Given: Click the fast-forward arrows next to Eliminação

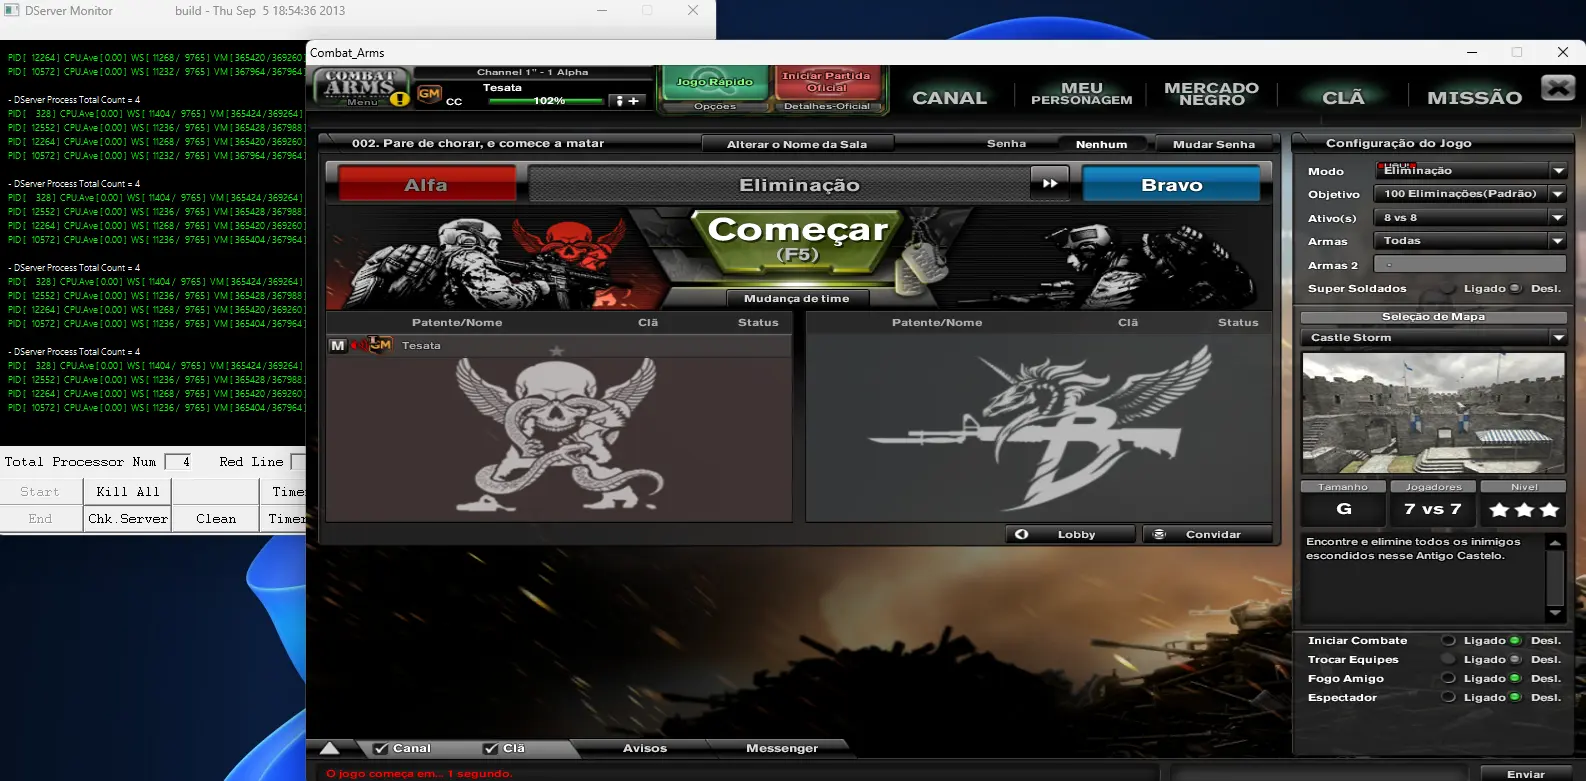Looking at the screenshot, I should (x=1050, y=184).
